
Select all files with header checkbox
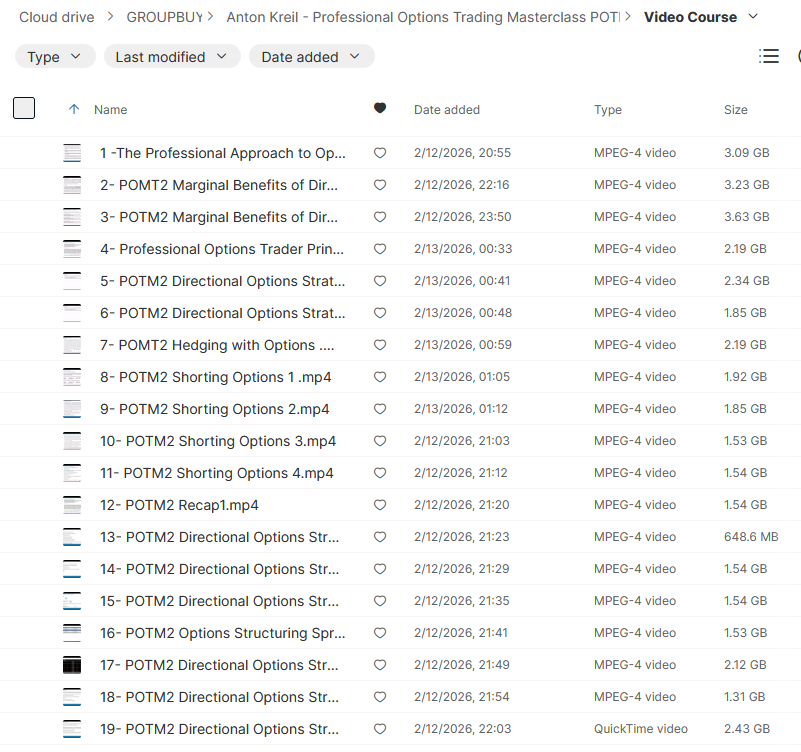24,108
